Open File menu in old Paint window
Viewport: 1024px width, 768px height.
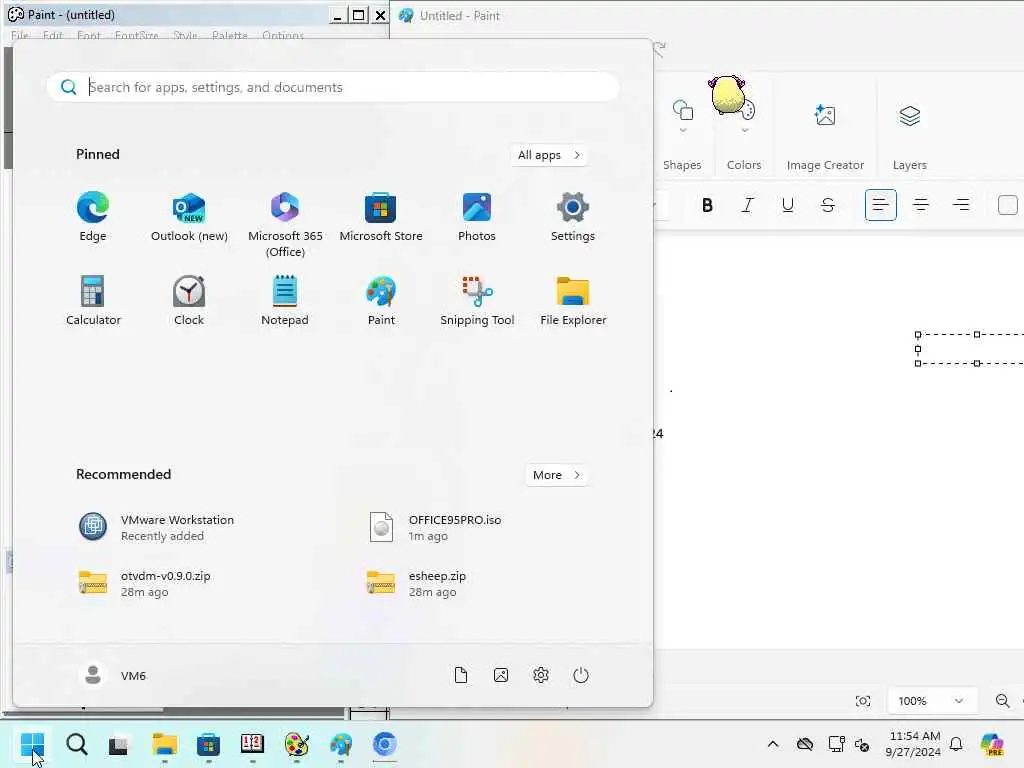click(20, 35)
